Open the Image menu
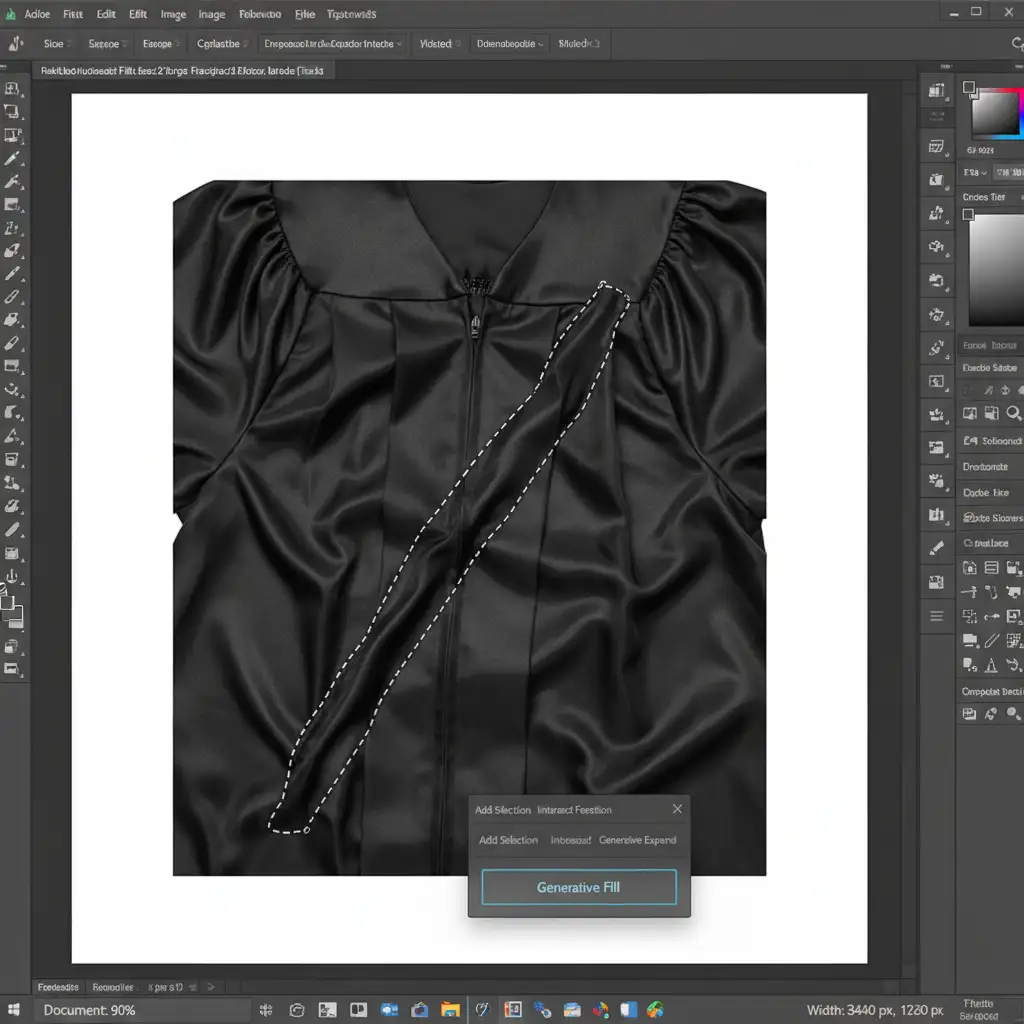The height and width of the screenshot is (1024, 1024). [173, 15]
